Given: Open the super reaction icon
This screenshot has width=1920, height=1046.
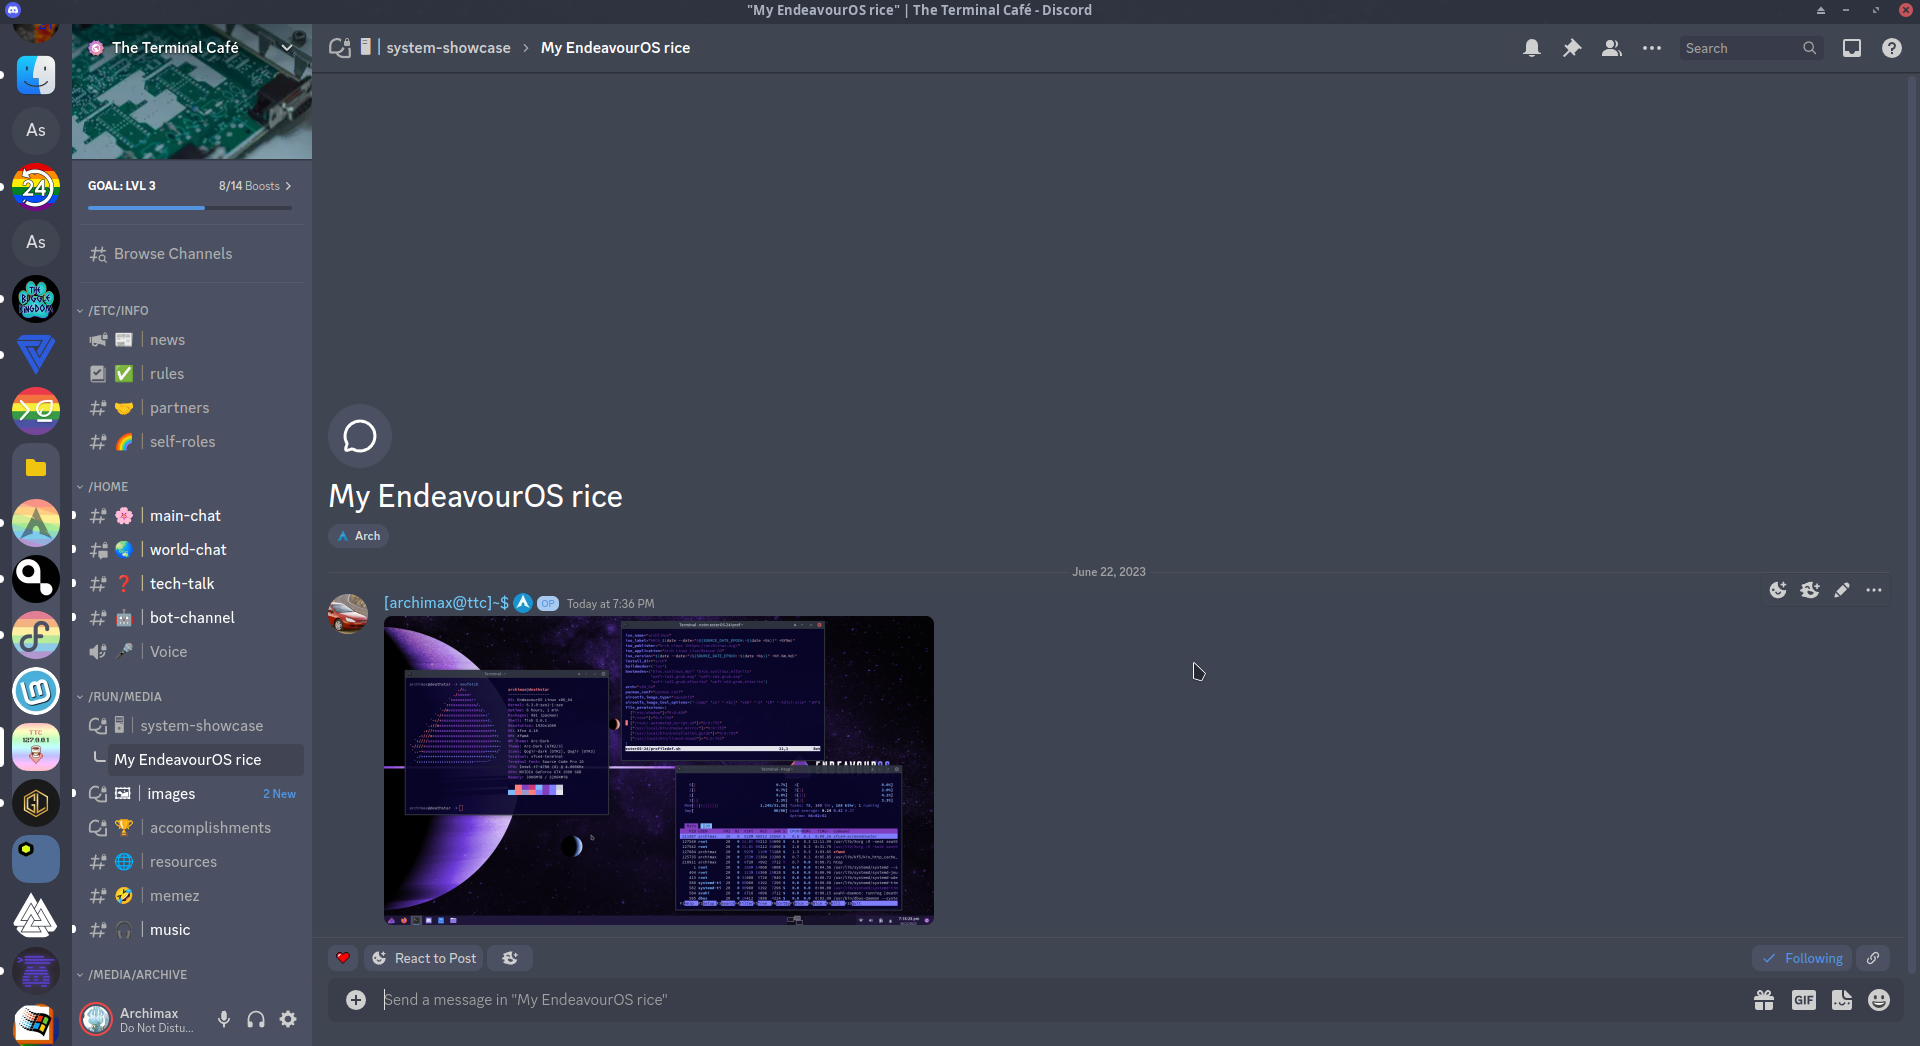Looking at the screenshot, I should (x=1810, y=590).
